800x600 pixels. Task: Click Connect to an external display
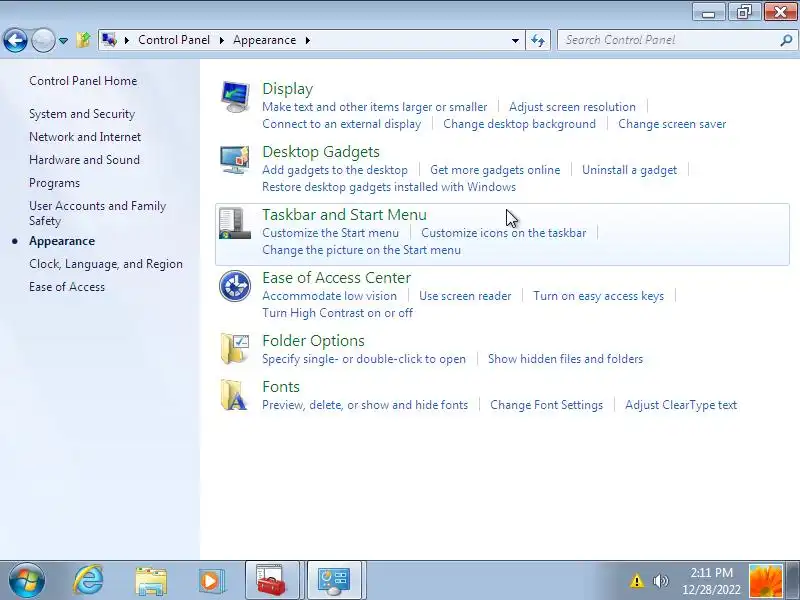342,124
